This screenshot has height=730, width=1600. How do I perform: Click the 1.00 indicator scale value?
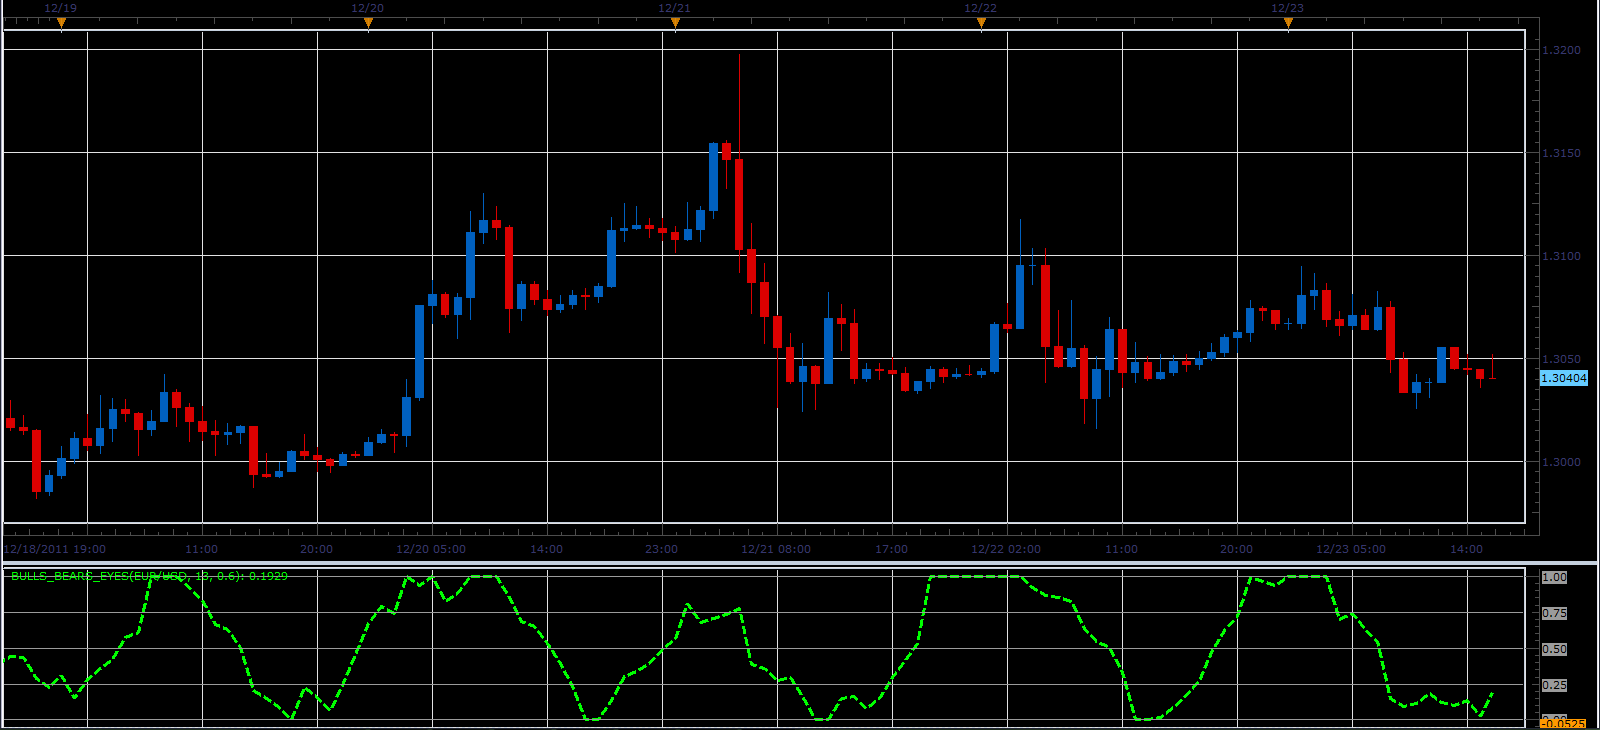click(x=1554, y=577)
